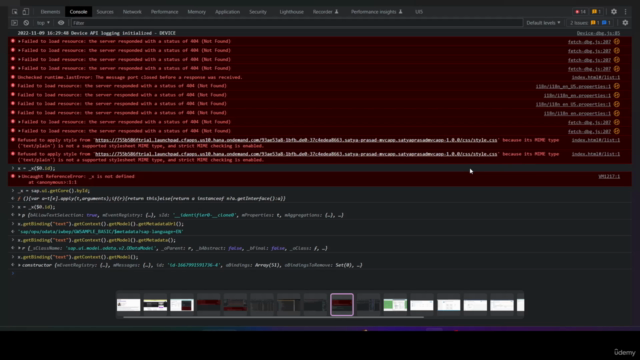The image size is (640, 360).
Task: Open the Application tab
Action: 227,12
